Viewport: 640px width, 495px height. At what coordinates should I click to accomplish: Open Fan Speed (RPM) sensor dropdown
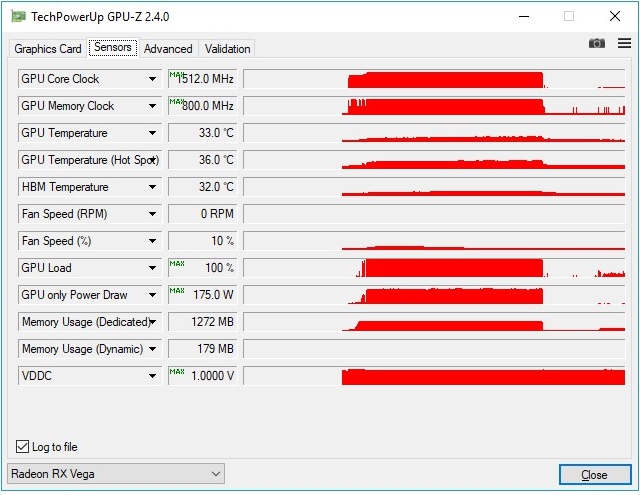pos(152,213)
